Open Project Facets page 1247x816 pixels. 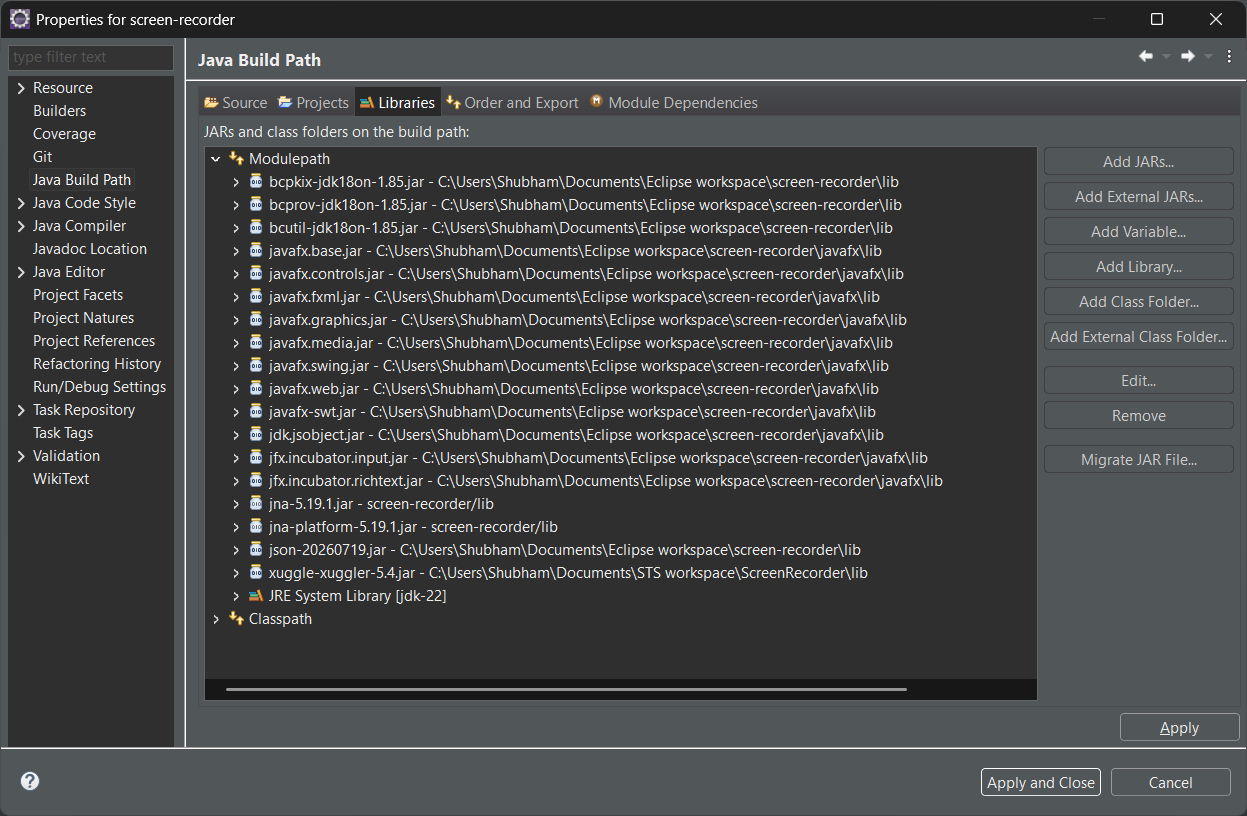[x=78, y=295]
